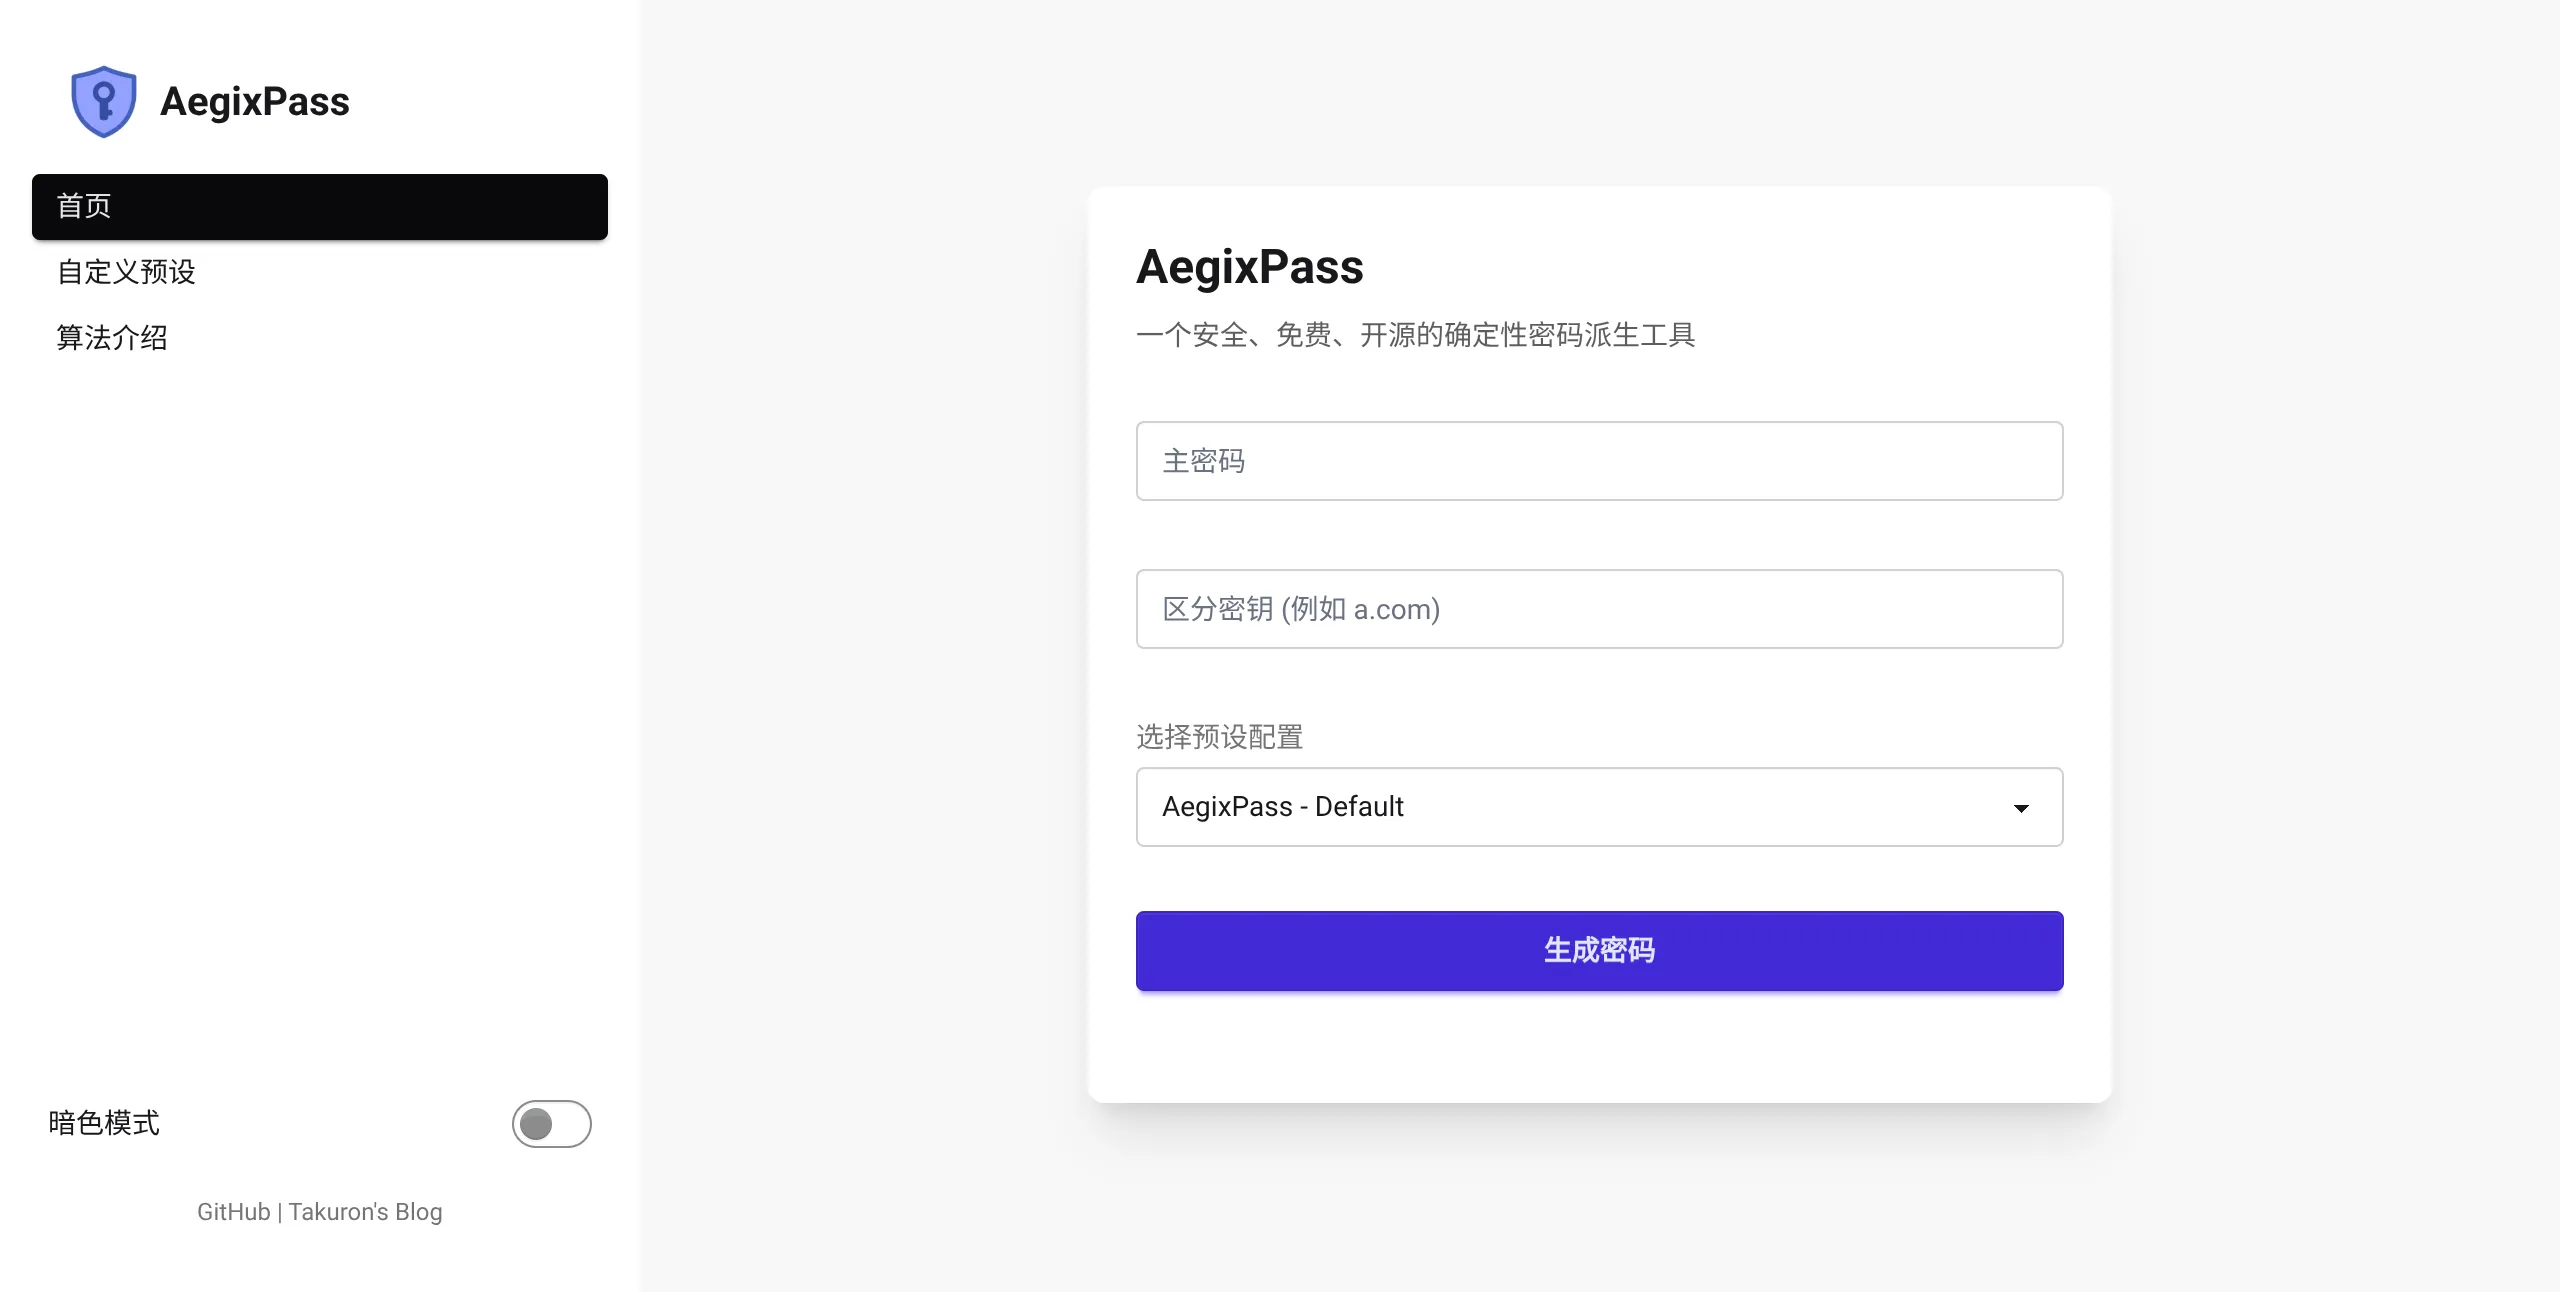Click the selected value 'AegixPass - Default'
This screenshot has width=2560, height=1292.
tap(1282, 807)
